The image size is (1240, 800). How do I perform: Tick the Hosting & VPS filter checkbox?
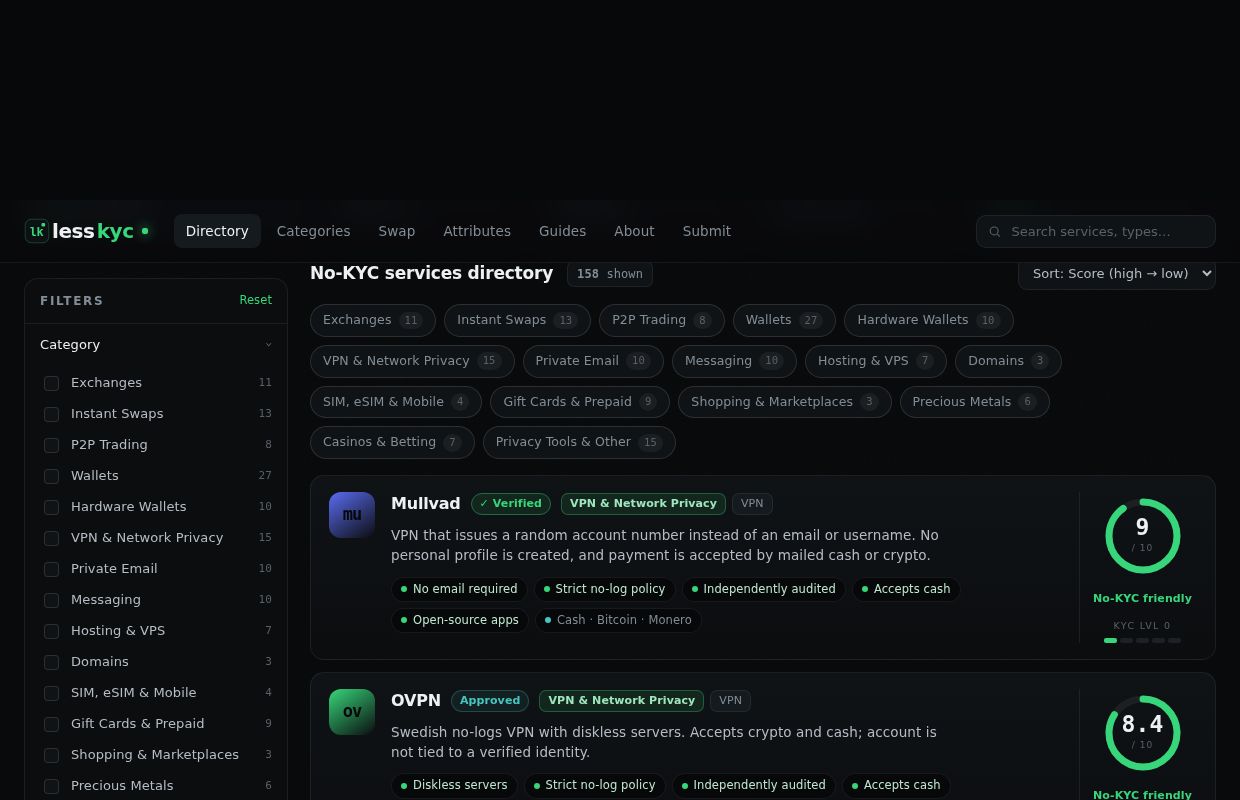51,631
